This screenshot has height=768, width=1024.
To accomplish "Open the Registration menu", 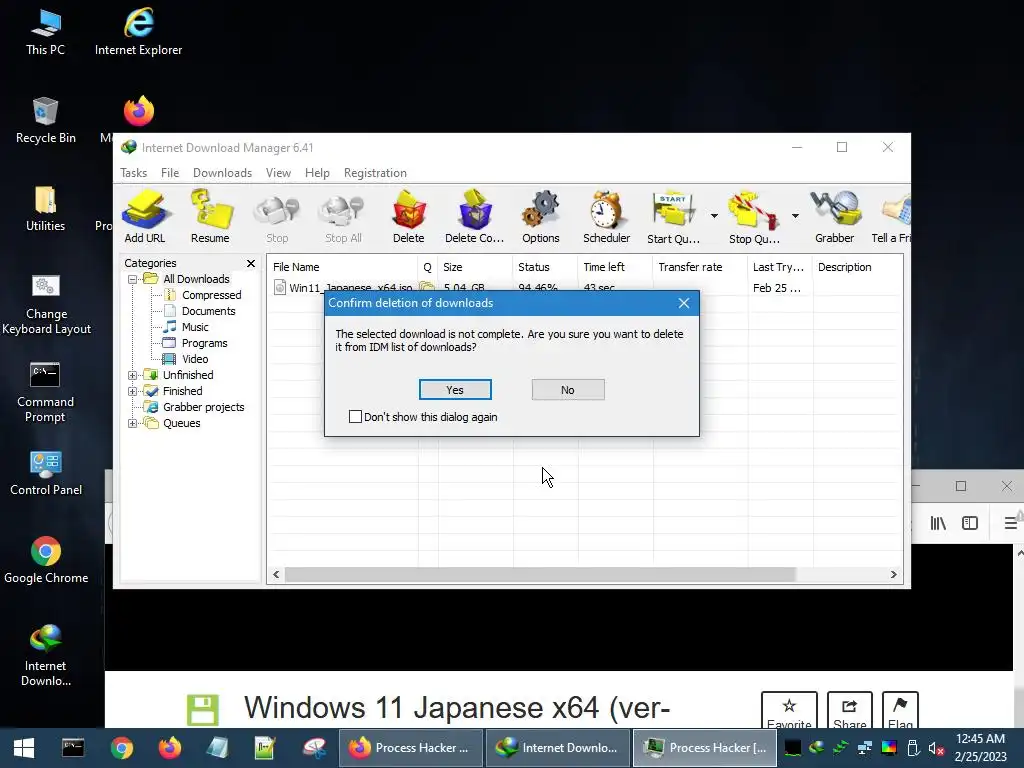I will (x=375, y=173).
